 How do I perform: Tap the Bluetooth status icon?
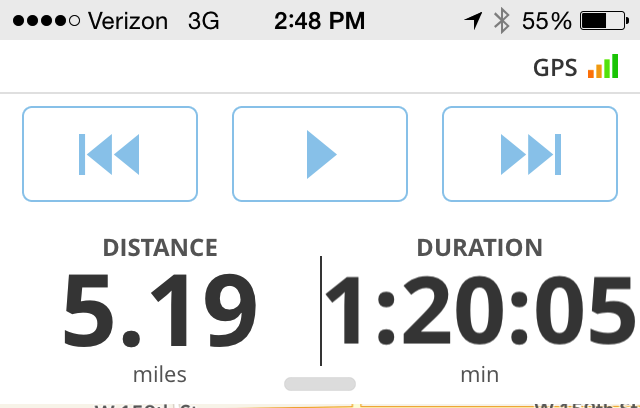502,21
